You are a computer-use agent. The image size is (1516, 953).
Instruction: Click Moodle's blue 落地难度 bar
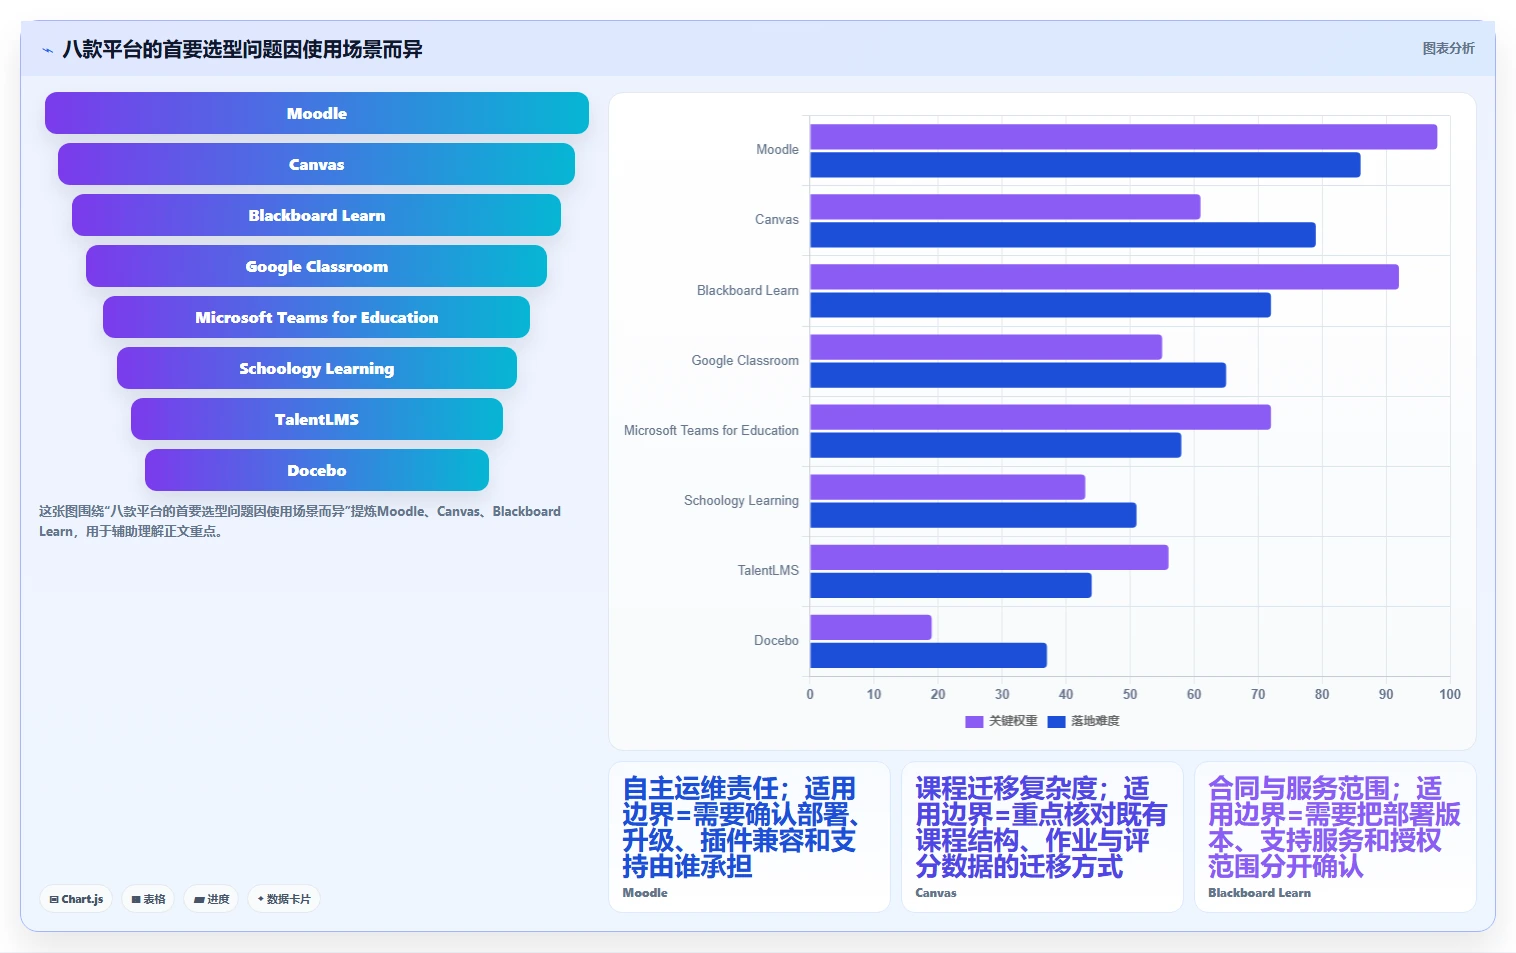pos(1085,165)
